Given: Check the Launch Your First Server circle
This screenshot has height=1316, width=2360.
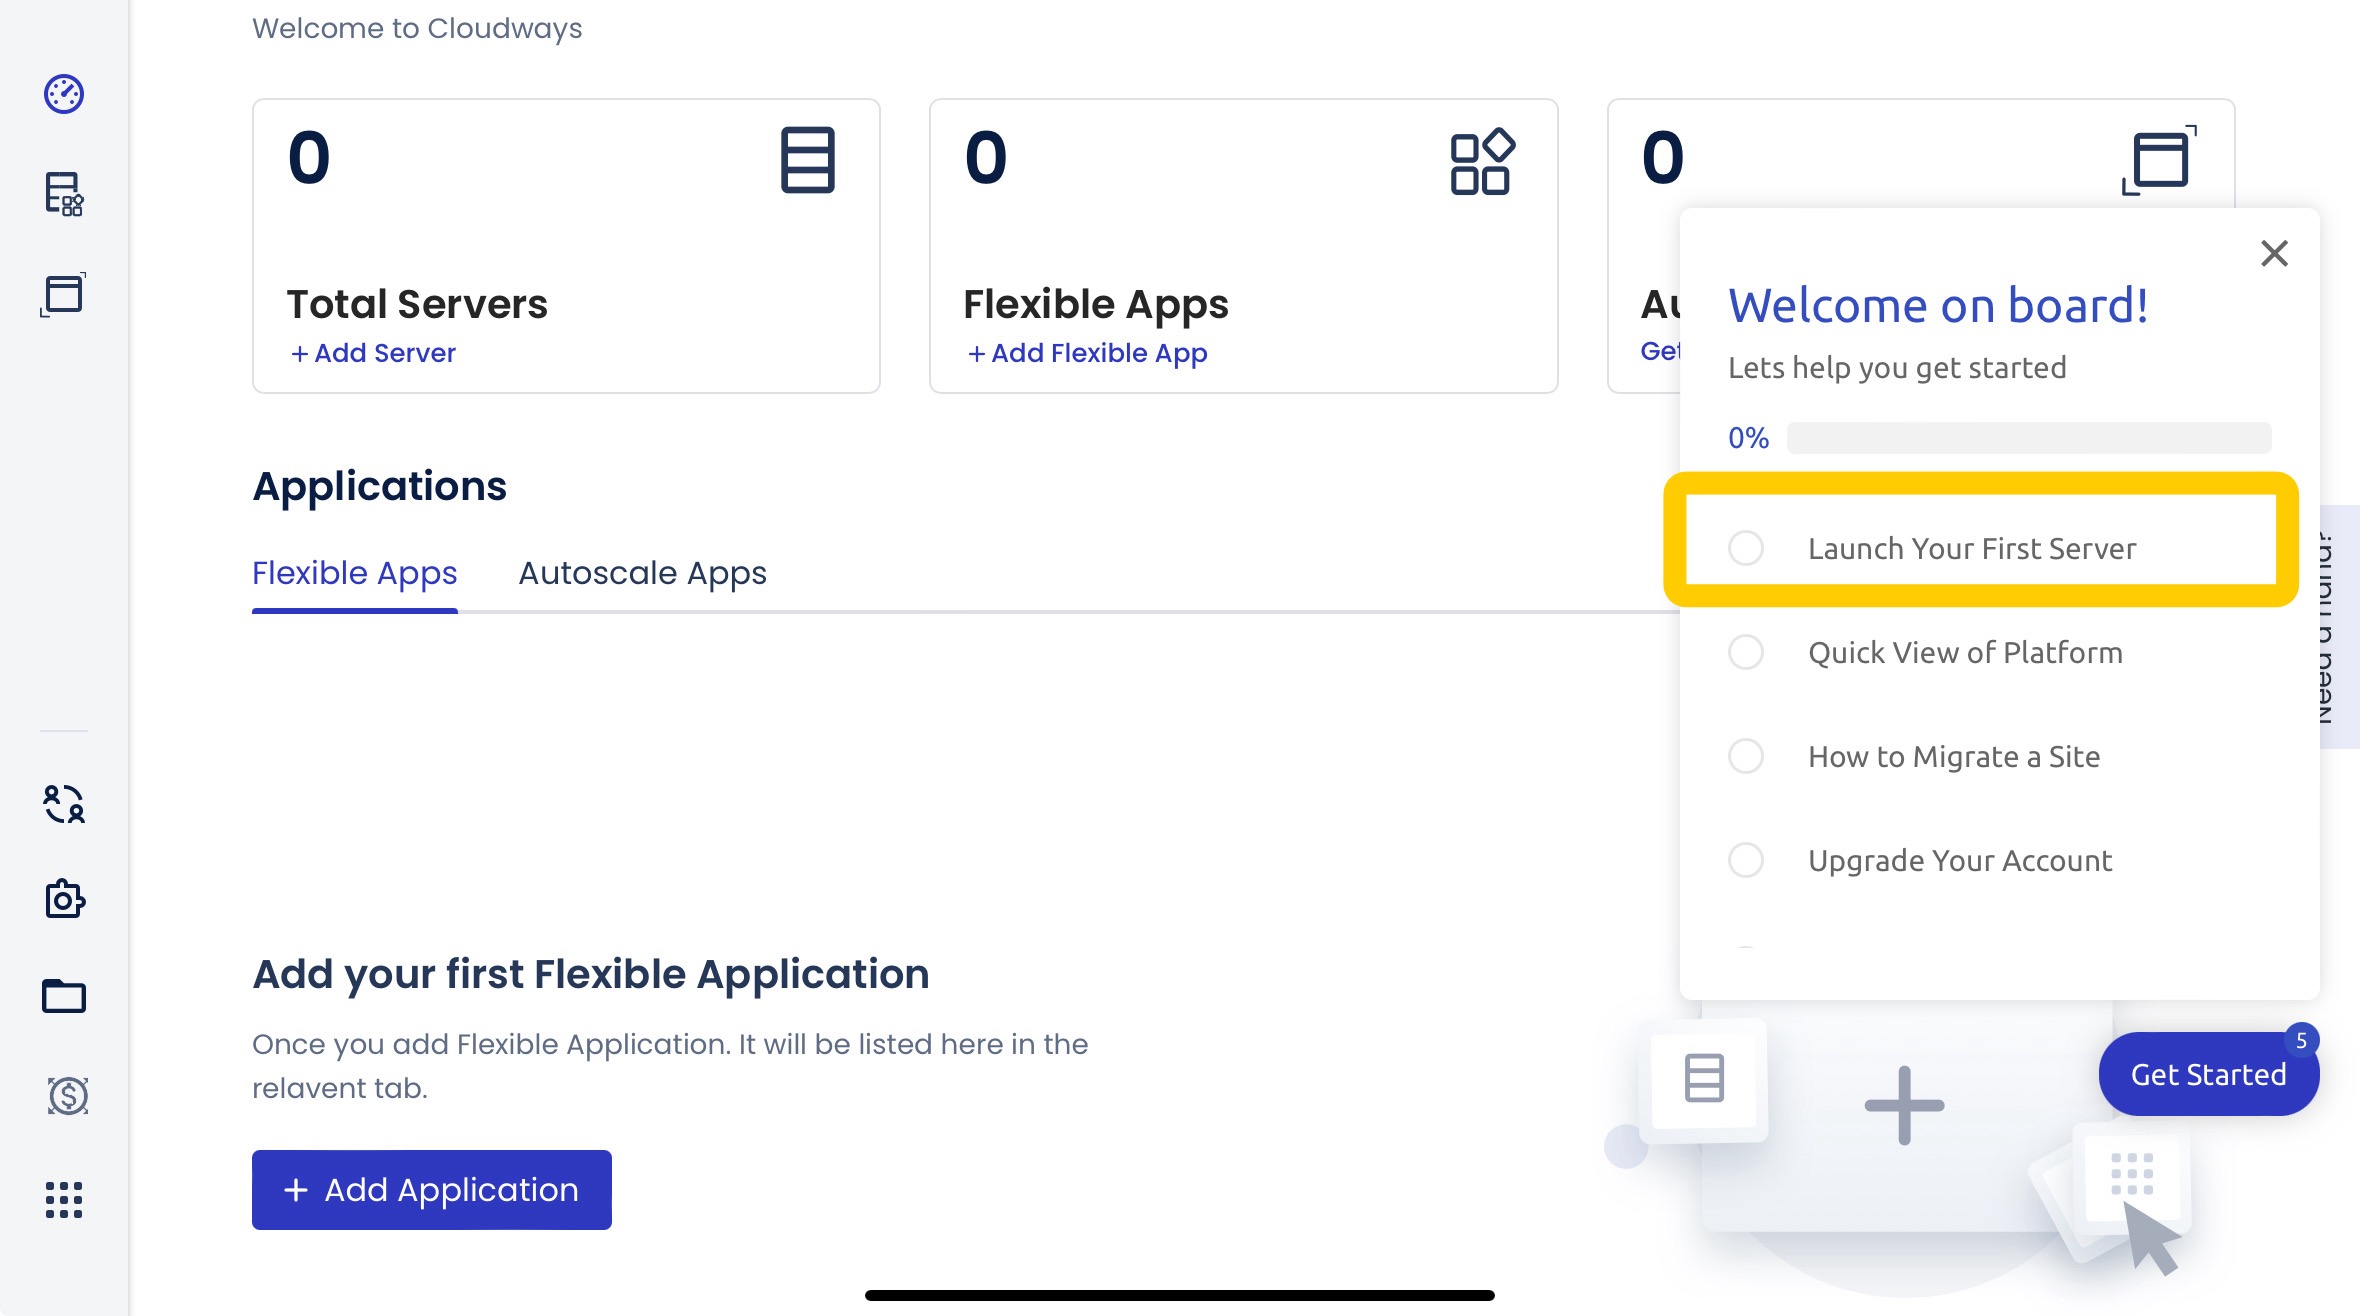Looking at the screenshot, I should (x=1746, y=548).
